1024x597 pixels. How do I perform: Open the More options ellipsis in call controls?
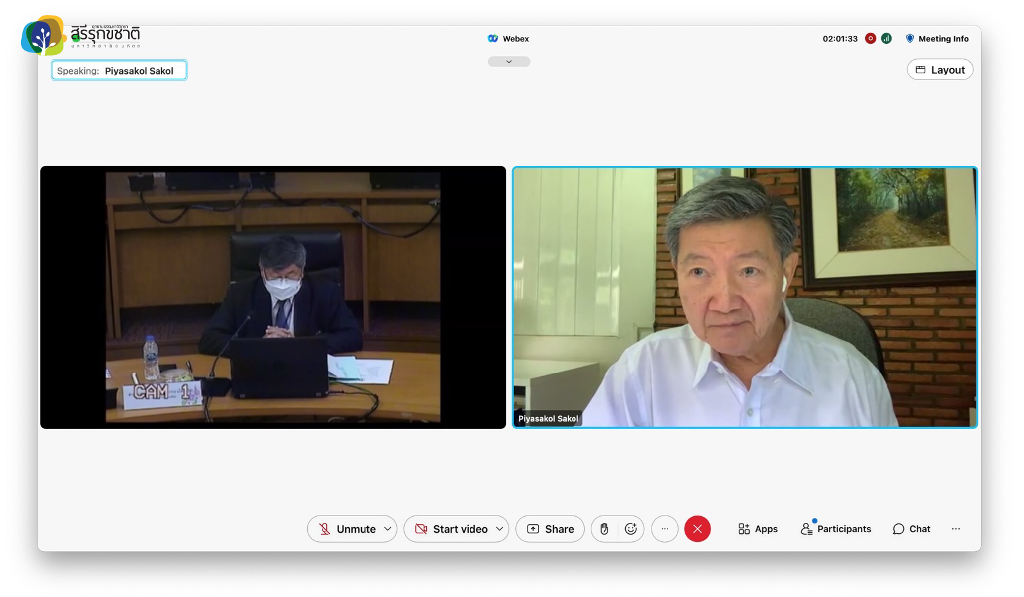(665, 529)
